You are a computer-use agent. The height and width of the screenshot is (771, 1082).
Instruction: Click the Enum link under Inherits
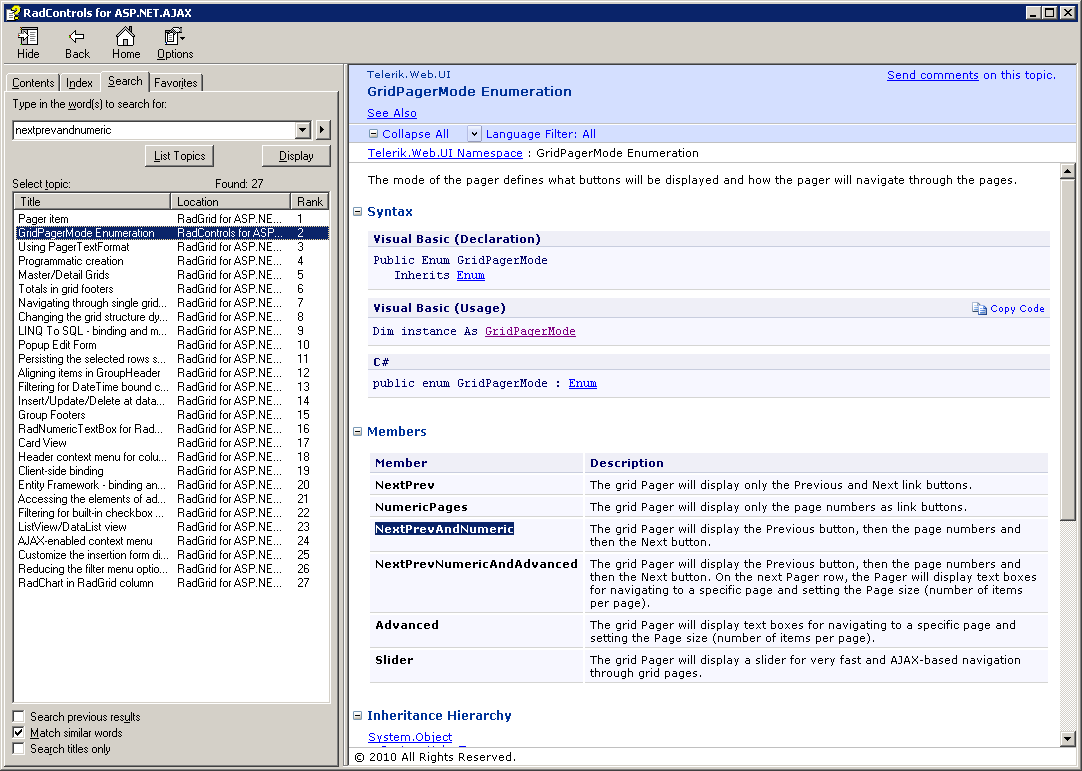[471, 275]
